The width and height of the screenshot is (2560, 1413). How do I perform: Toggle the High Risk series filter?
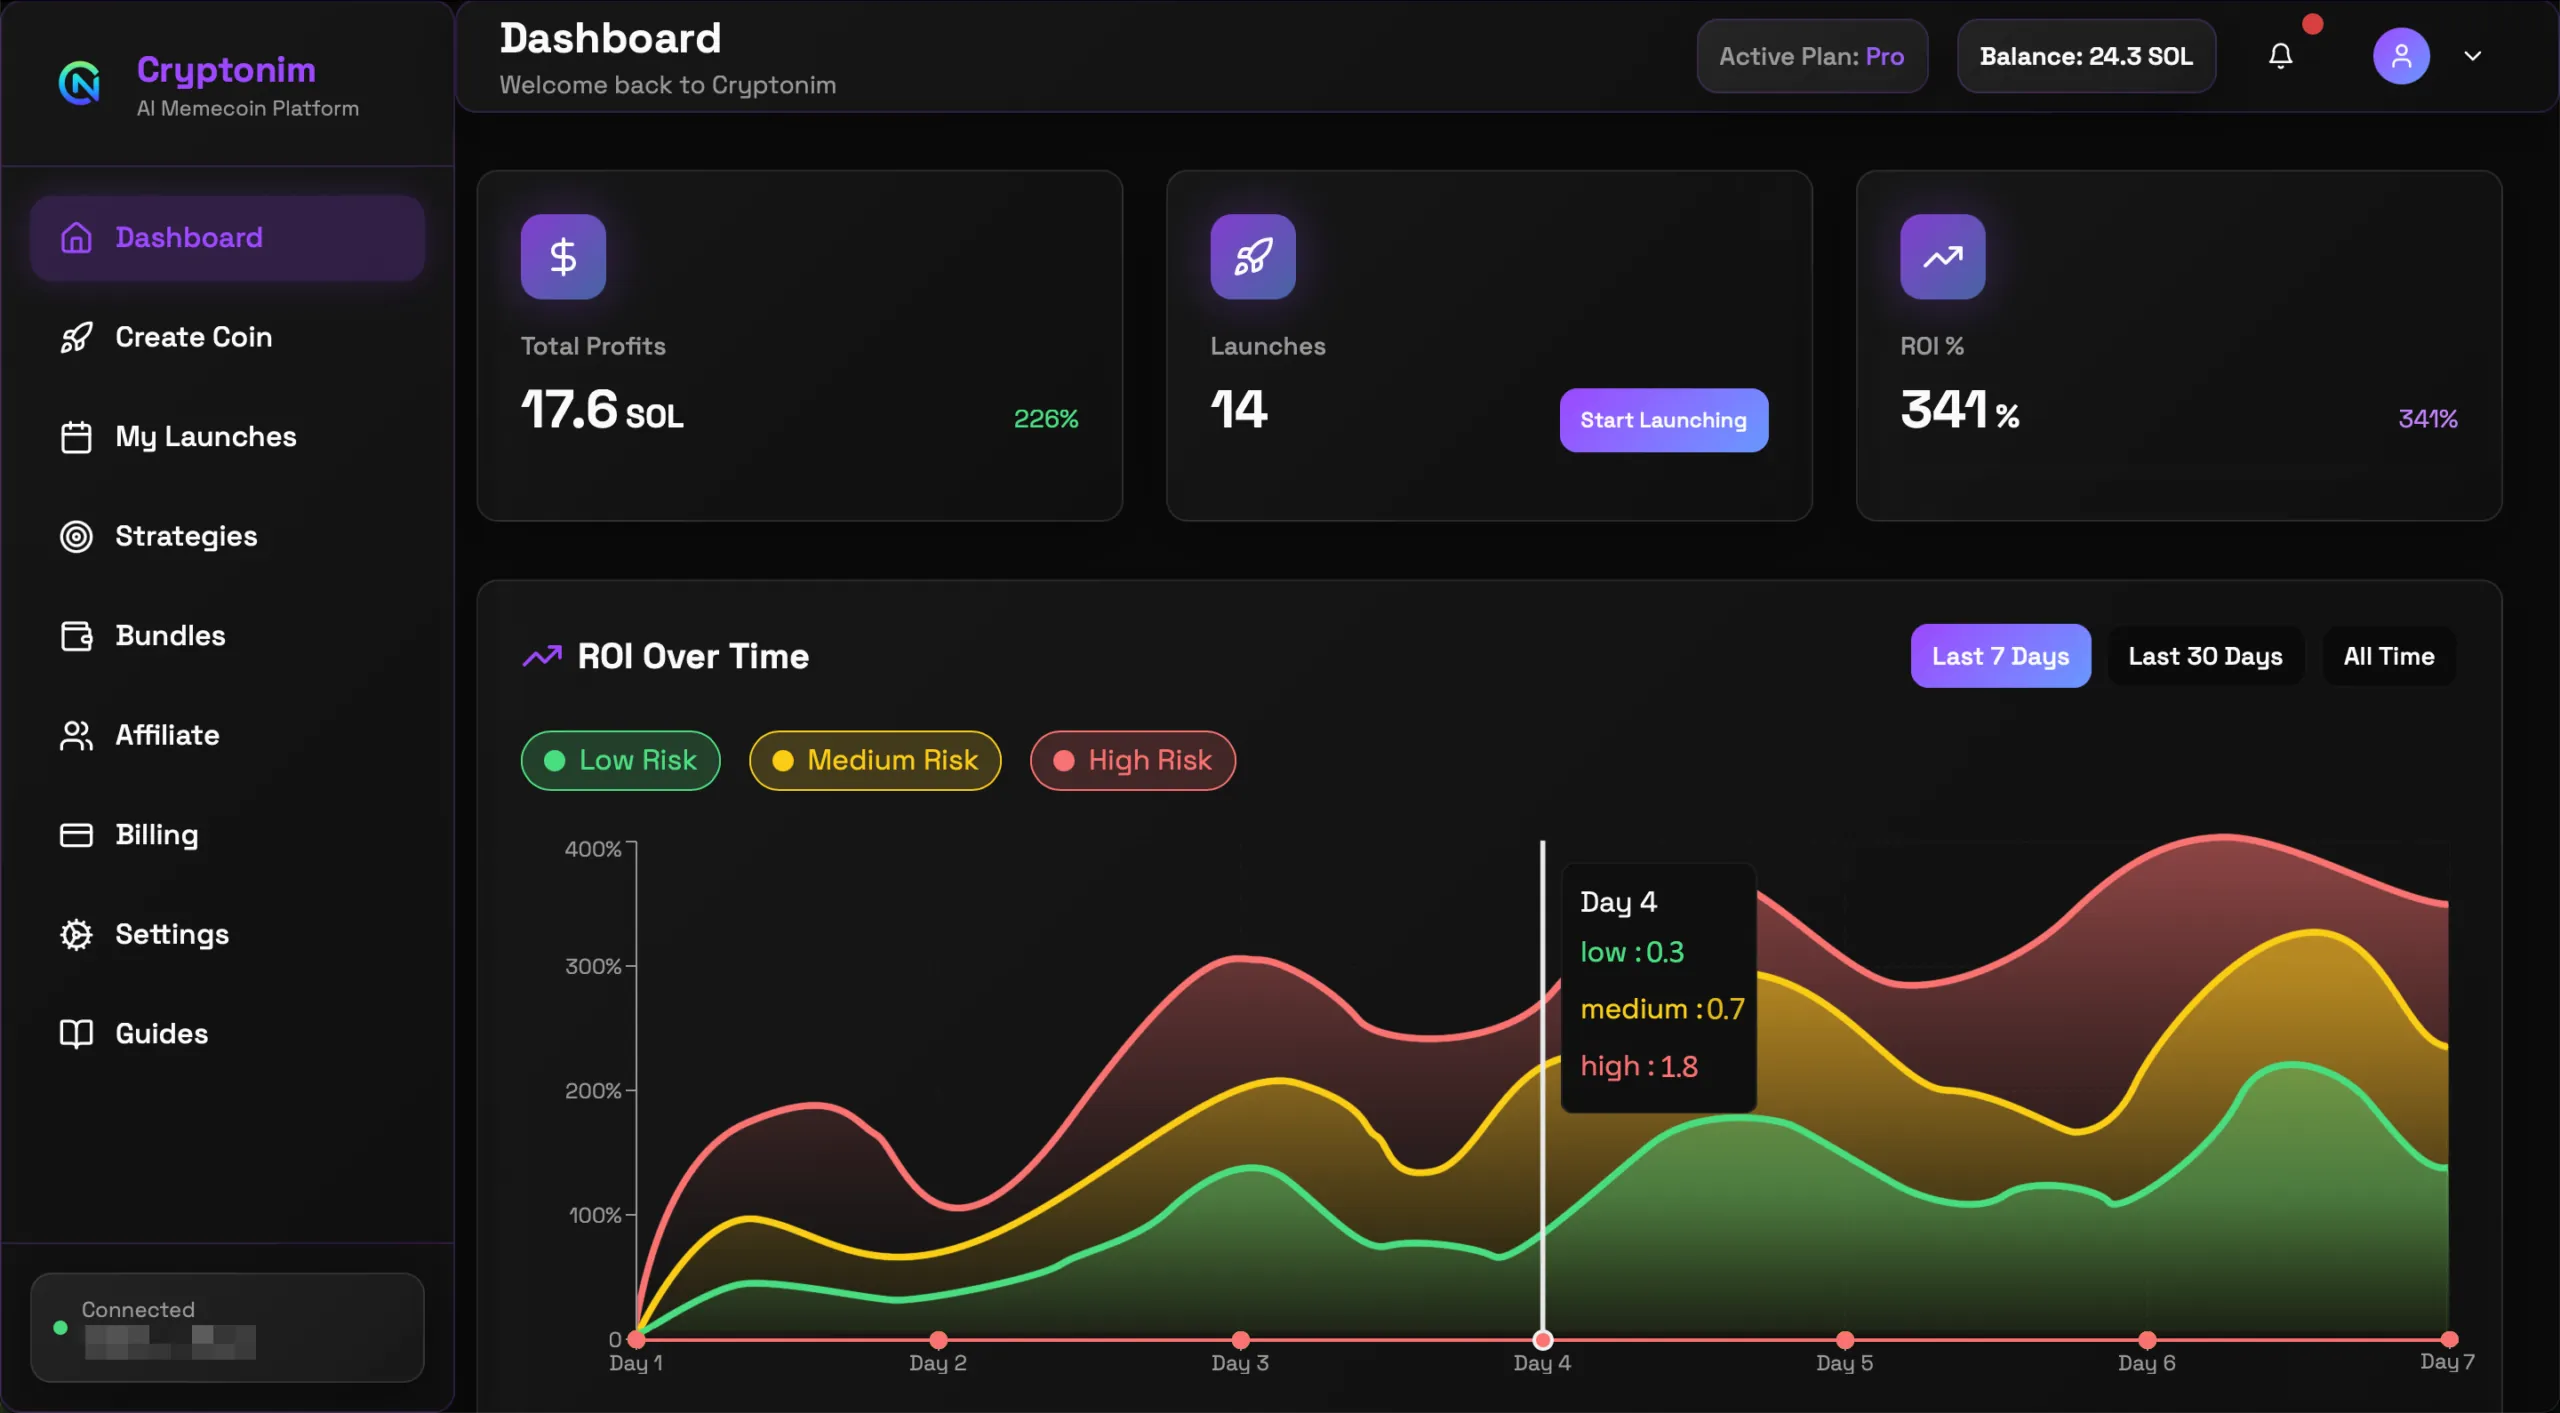coord(1133,761)
